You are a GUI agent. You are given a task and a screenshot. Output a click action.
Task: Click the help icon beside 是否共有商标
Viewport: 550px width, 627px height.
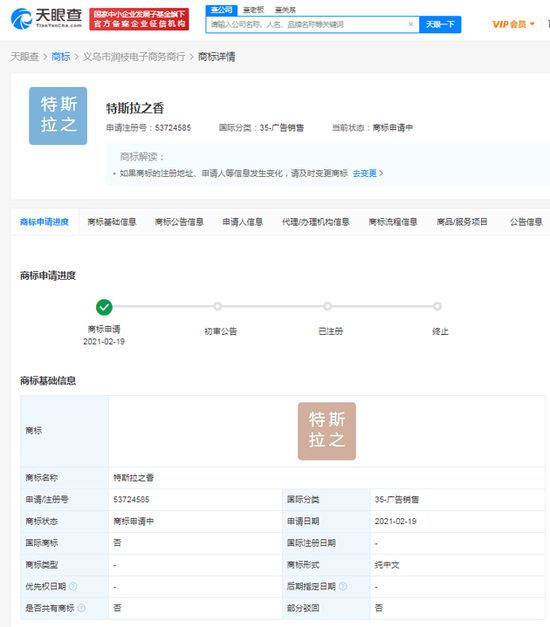pos(81,608)
